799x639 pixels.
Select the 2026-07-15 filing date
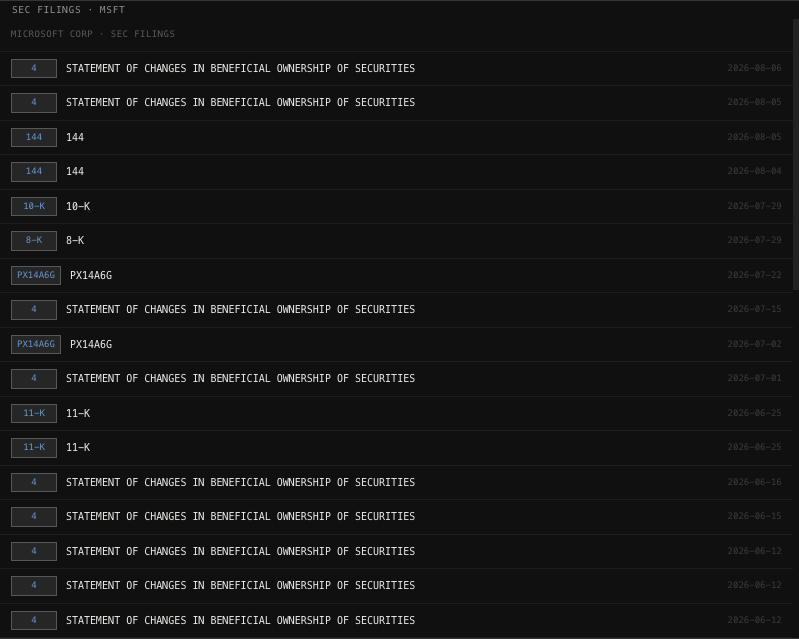point(754,309)
